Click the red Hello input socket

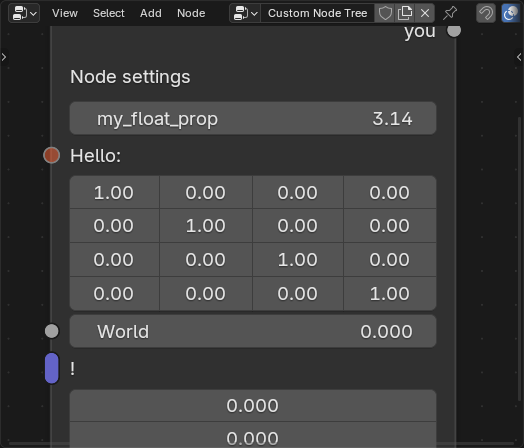[51, 155]
